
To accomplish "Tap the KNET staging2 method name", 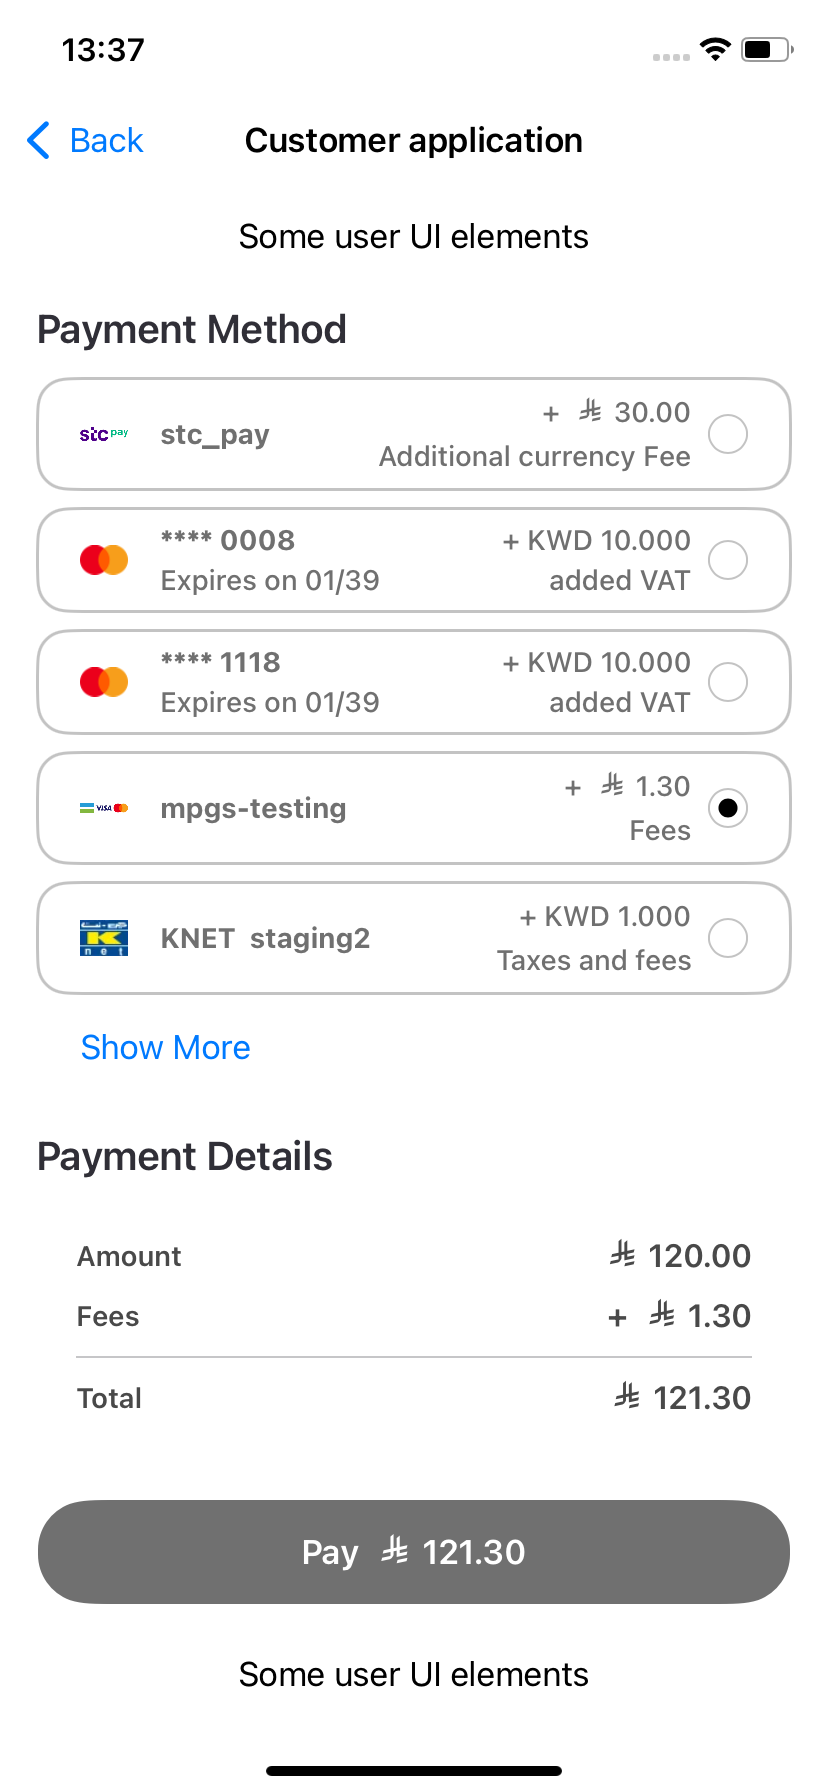I will point(265,938).
